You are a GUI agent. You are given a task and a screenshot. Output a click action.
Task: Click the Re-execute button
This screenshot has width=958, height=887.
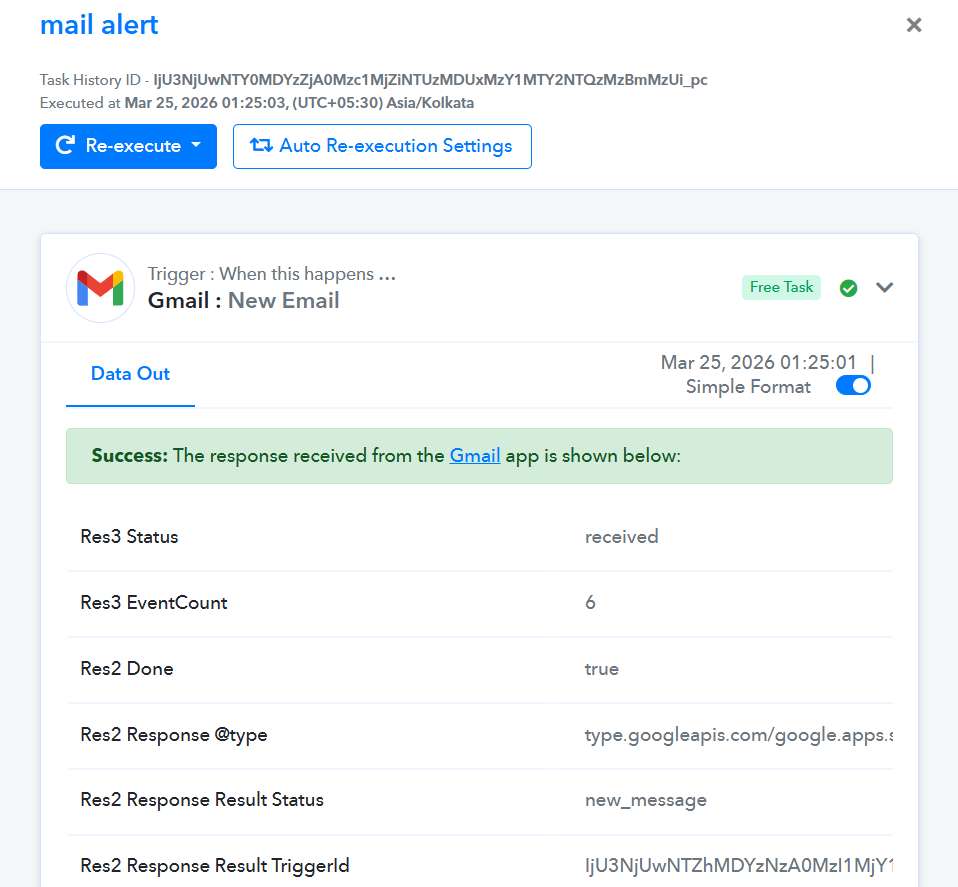tap(118, 146)
